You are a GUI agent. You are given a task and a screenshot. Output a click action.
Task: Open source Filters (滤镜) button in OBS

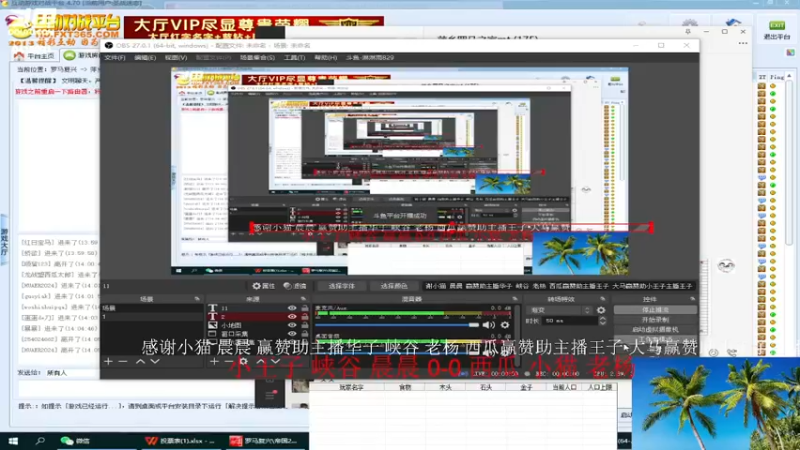pyautogui.click(x=295, y=286)
